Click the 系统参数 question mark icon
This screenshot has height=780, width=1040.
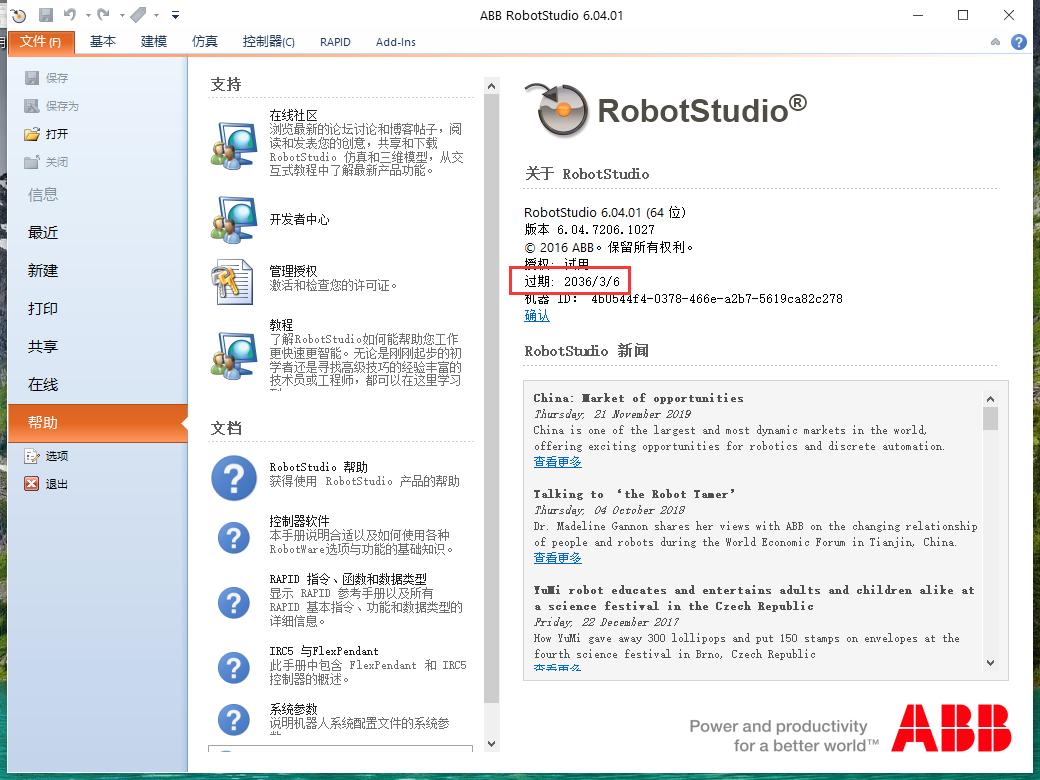coord(233,720)
